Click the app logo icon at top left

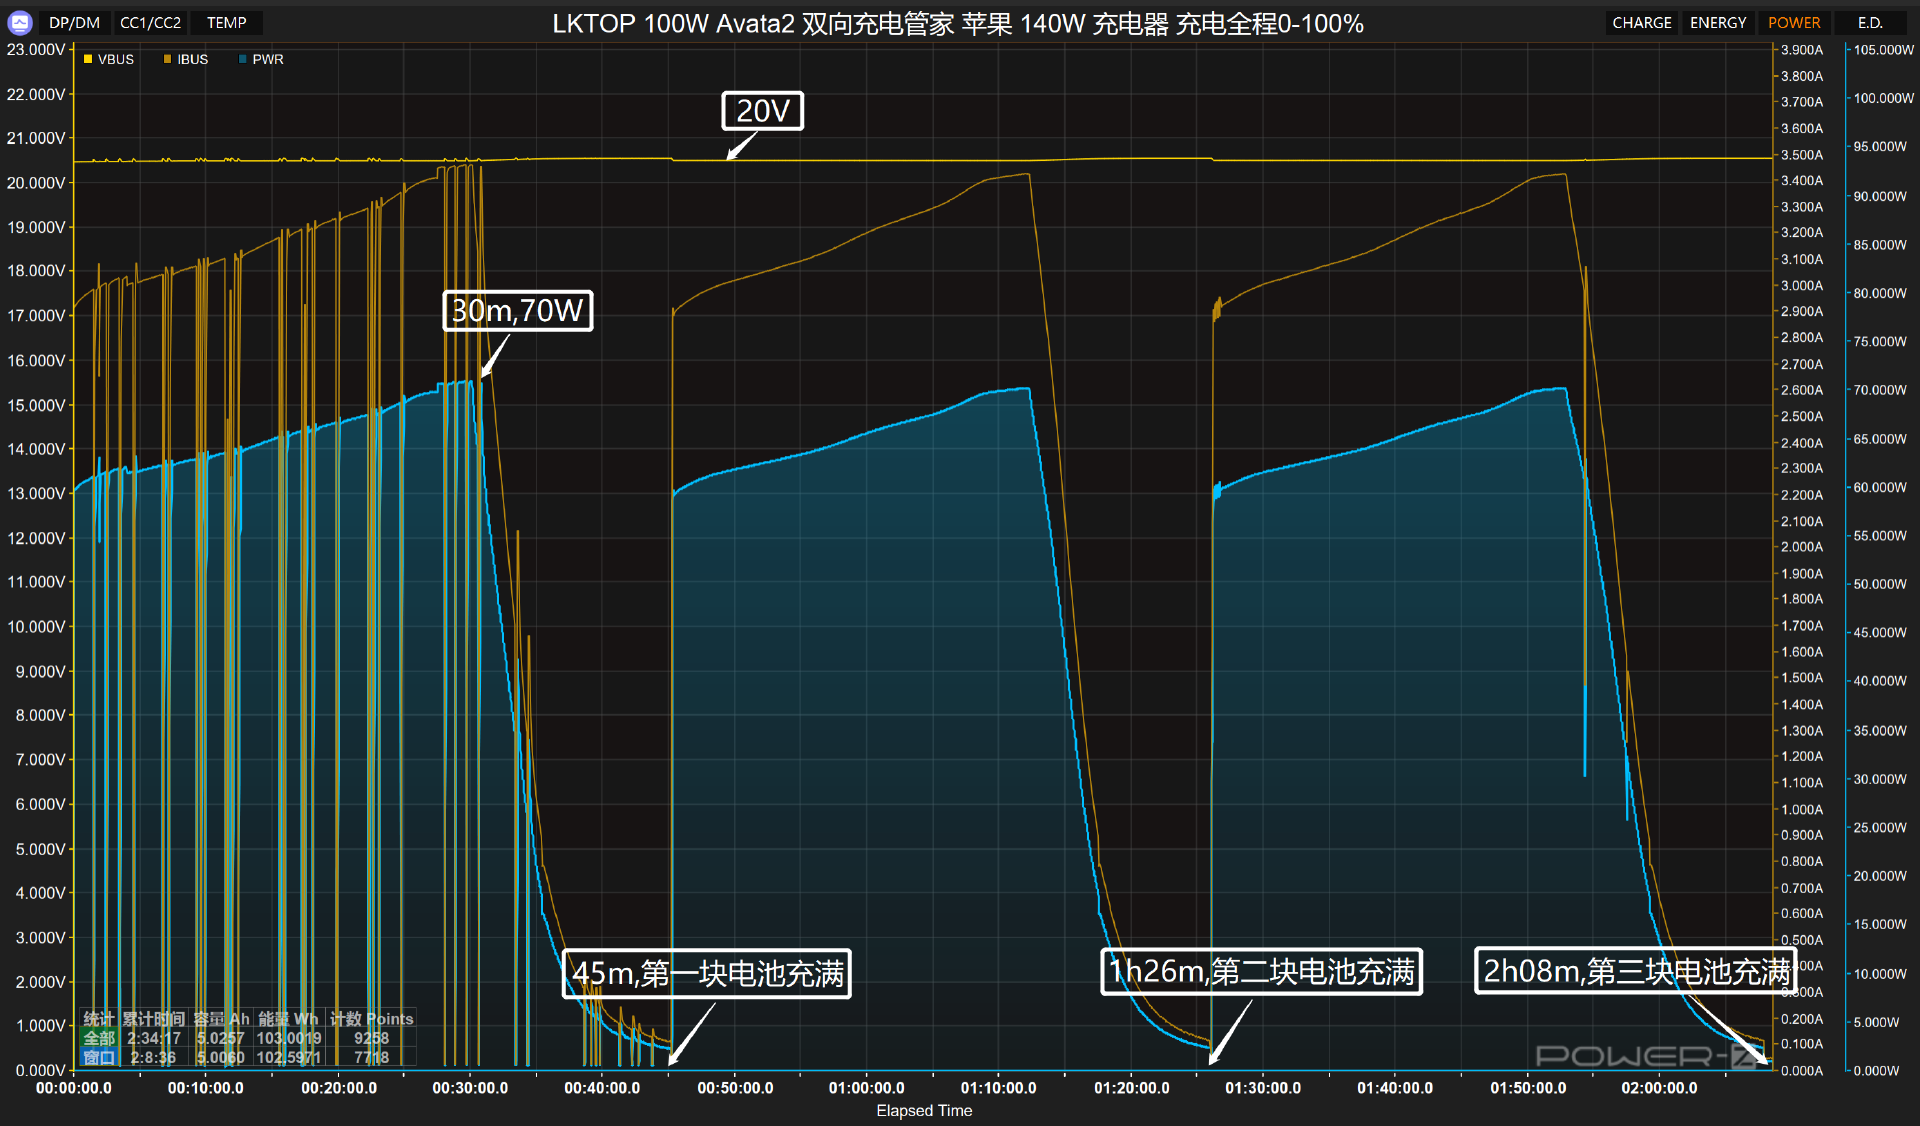pos(20,22)
